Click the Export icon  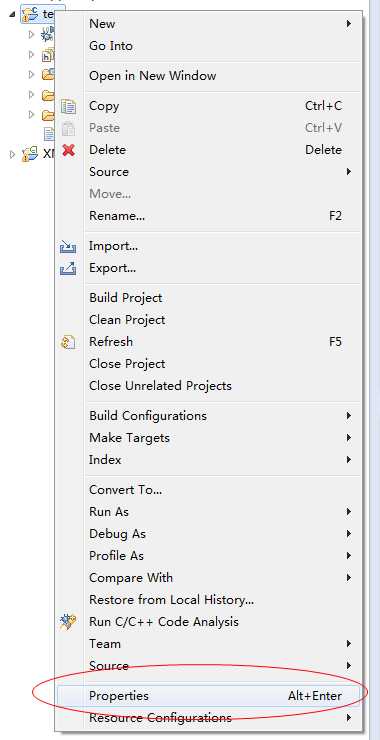(x=68, y=268)
